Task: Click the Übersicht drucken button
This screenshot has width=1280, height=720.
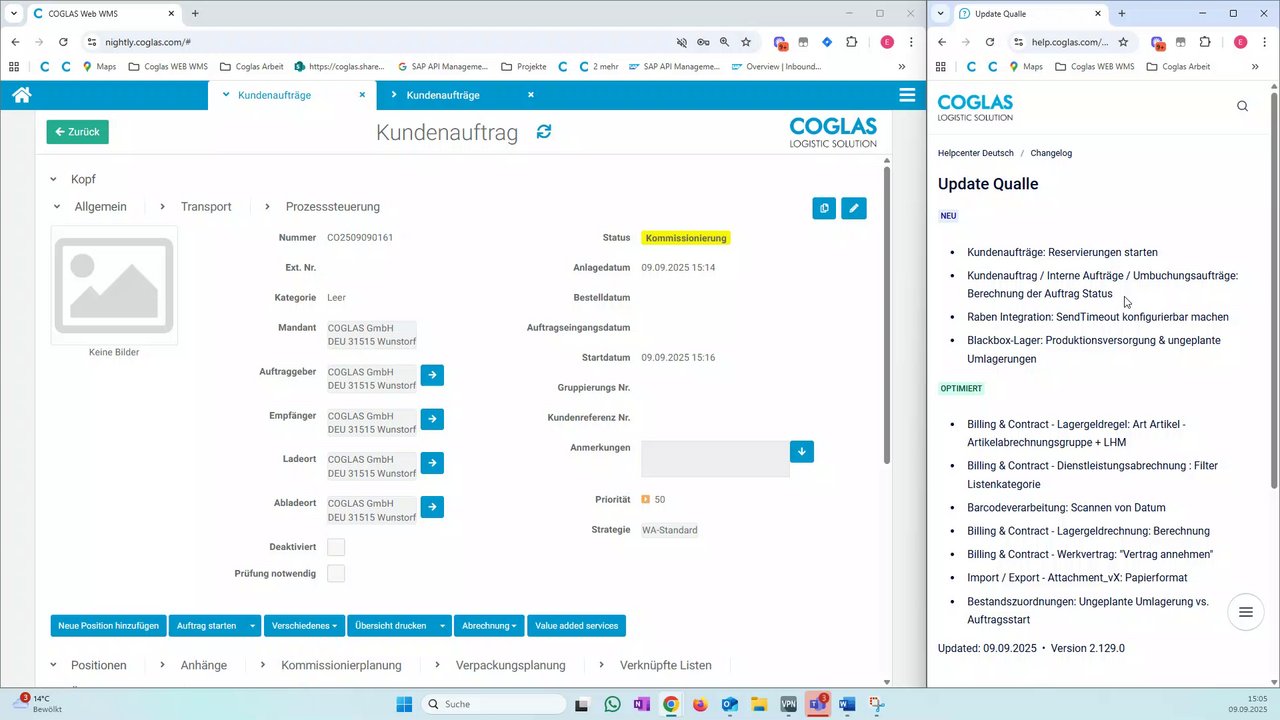Action: (390, 626)
